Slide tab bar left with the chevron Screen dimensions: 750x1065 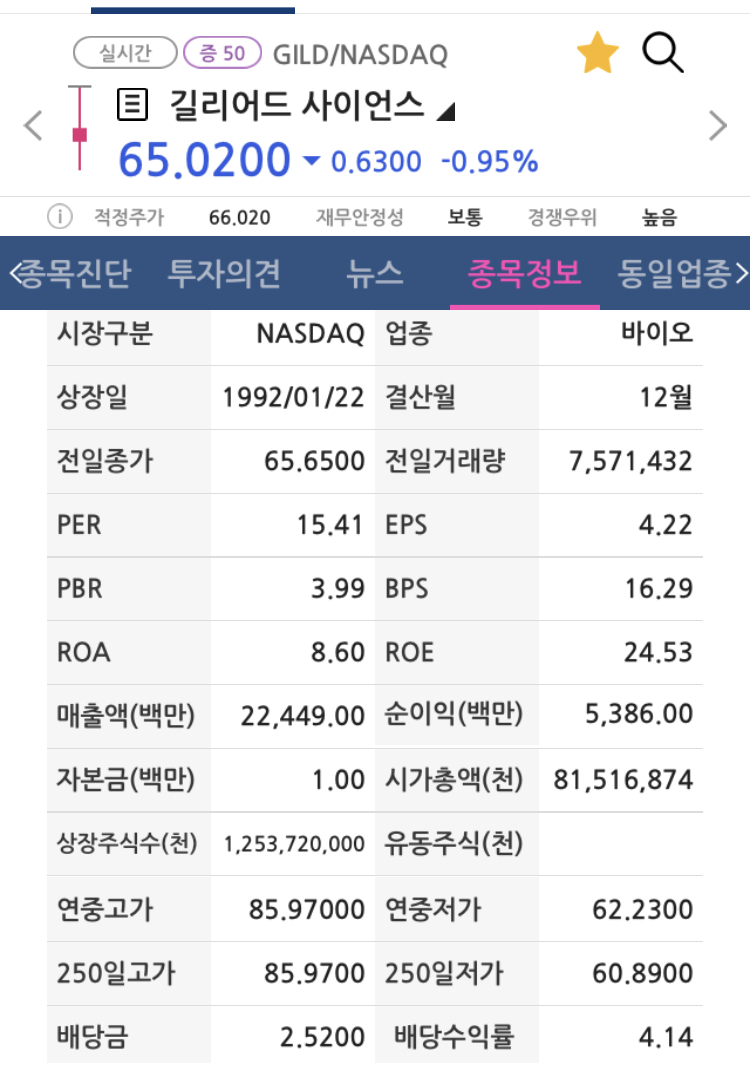click(x=16, y=273)
